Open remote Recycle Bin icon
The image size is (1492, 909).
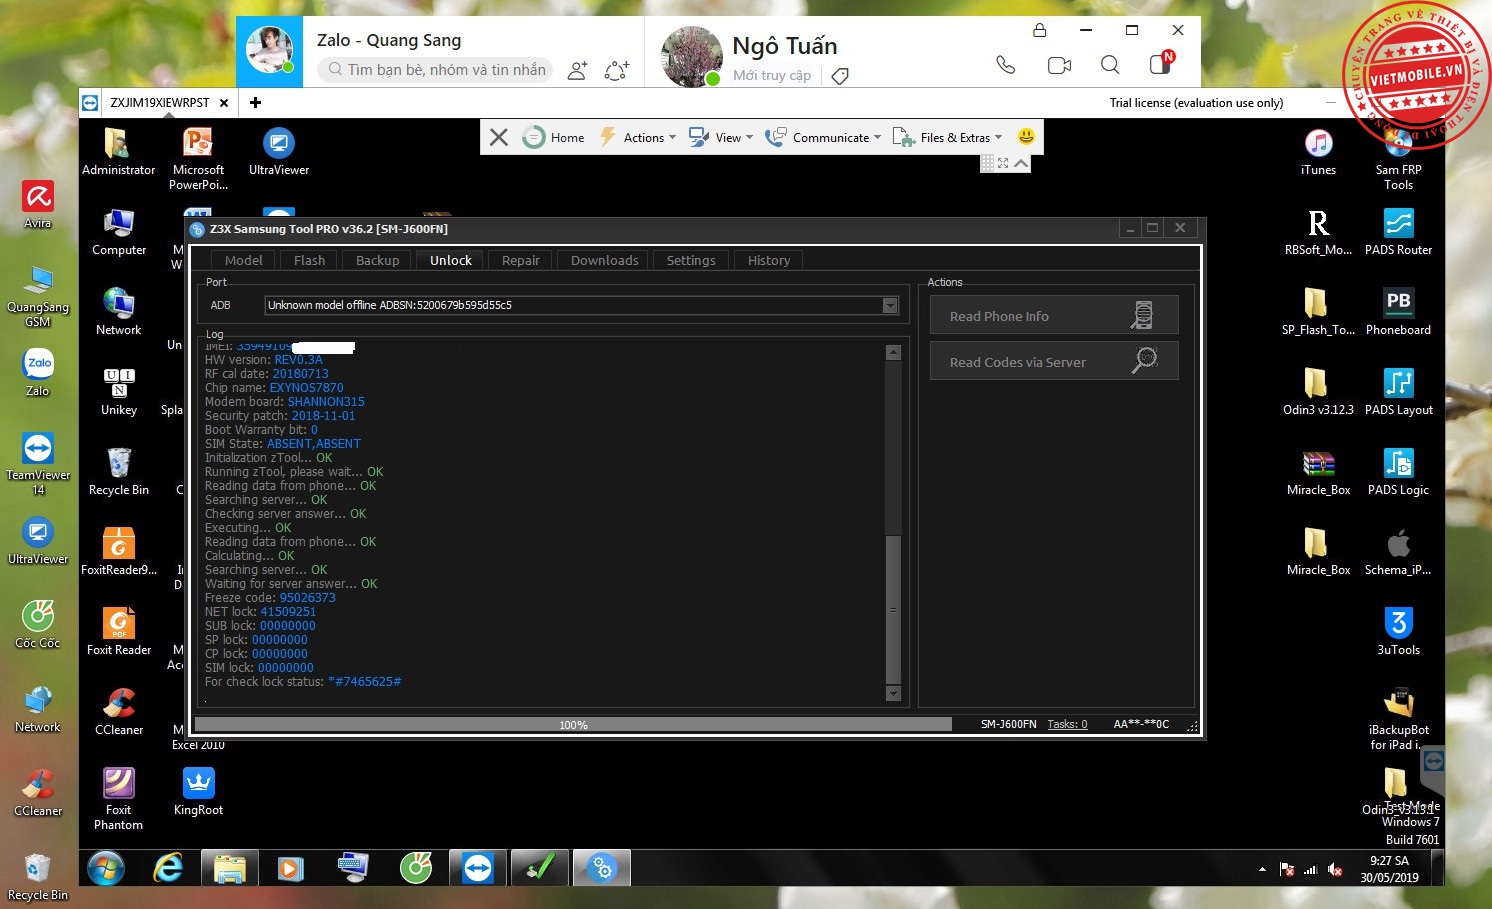click(x=118, y=472)
